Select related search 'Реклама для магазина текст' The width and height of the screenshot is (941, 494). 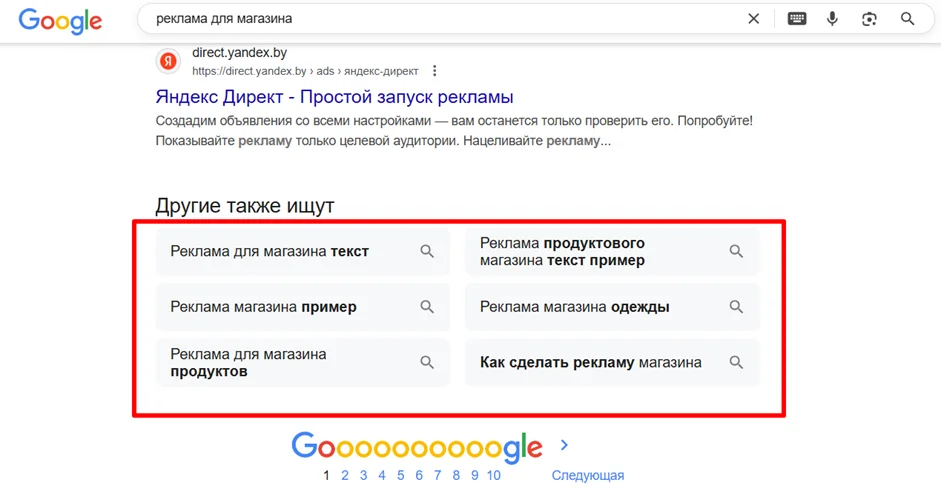tap(302, 251)
